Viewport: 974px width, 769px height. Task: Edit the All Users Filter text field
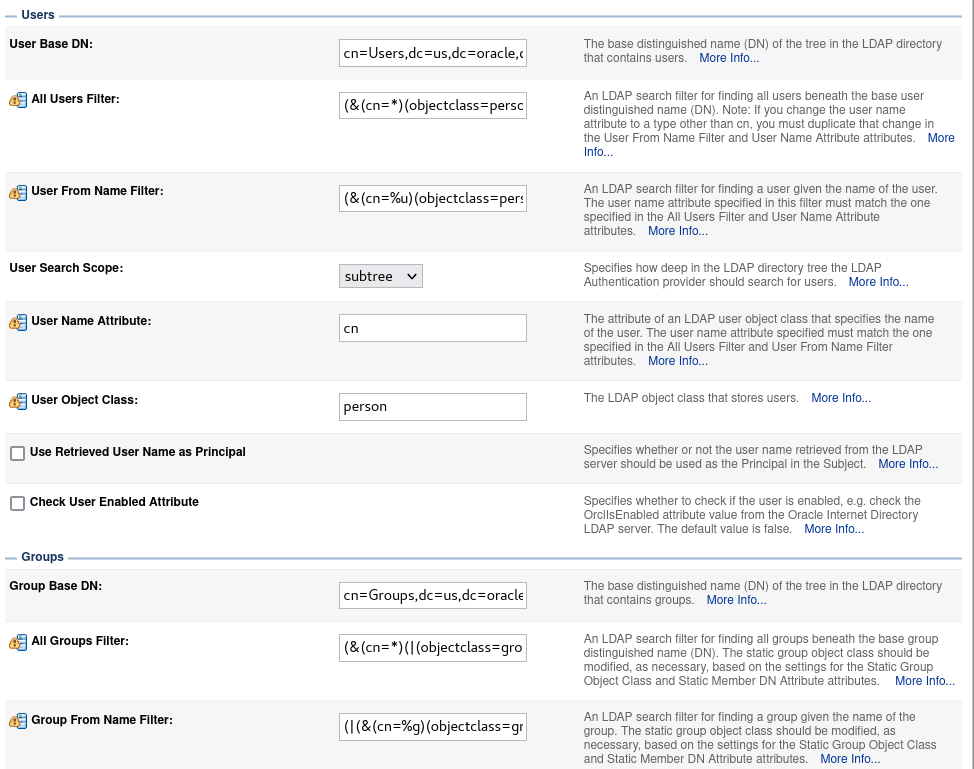(x=432, y=106)
